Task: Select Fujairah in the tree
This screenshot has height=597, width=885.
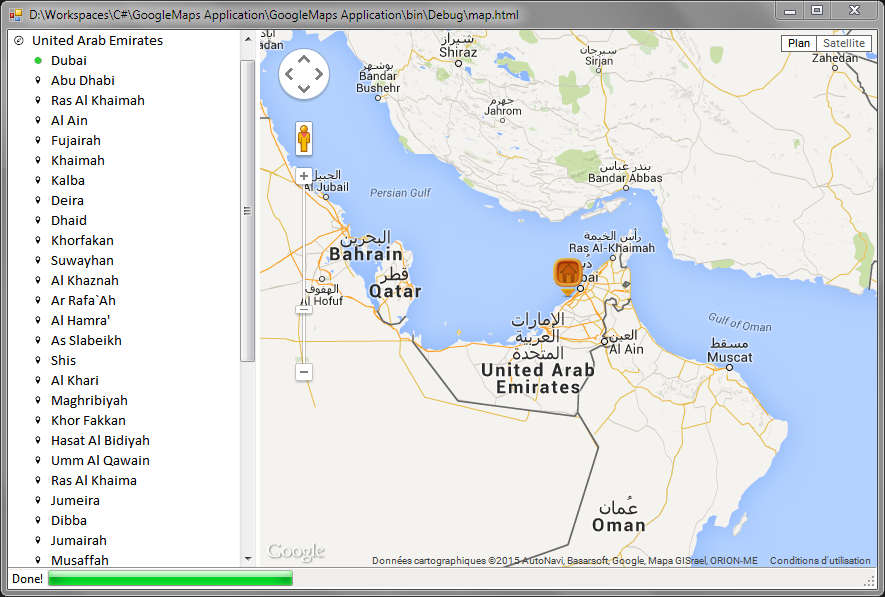Action: (x=76, y=141)
